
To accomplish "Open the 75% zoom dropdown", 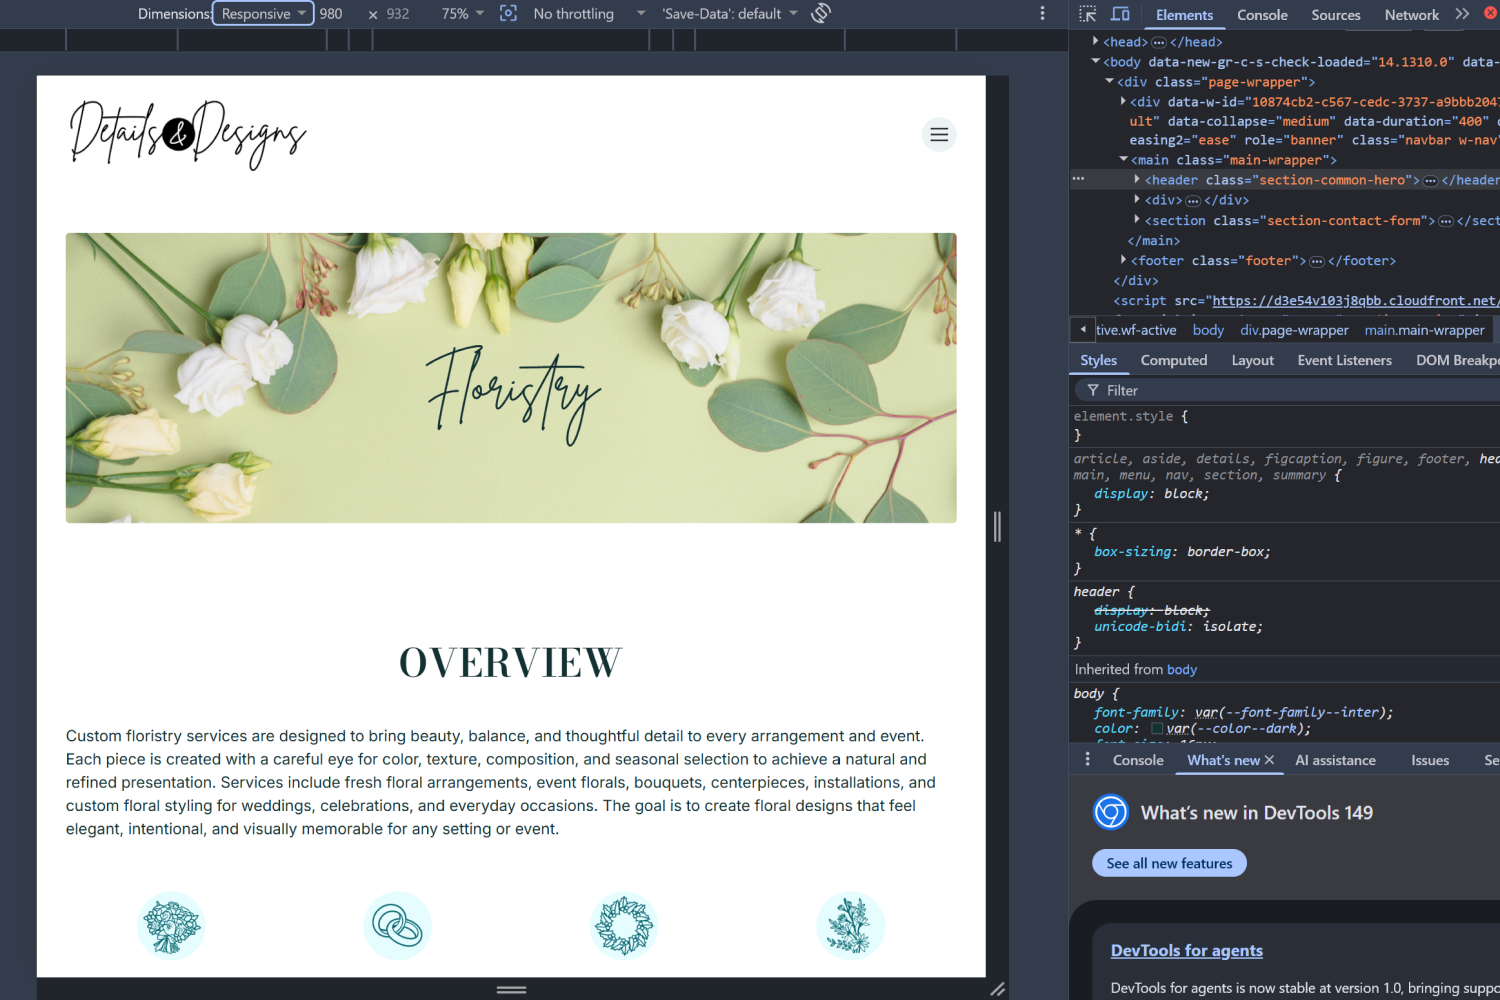I will pyautogui.click(x=462, y=14).
